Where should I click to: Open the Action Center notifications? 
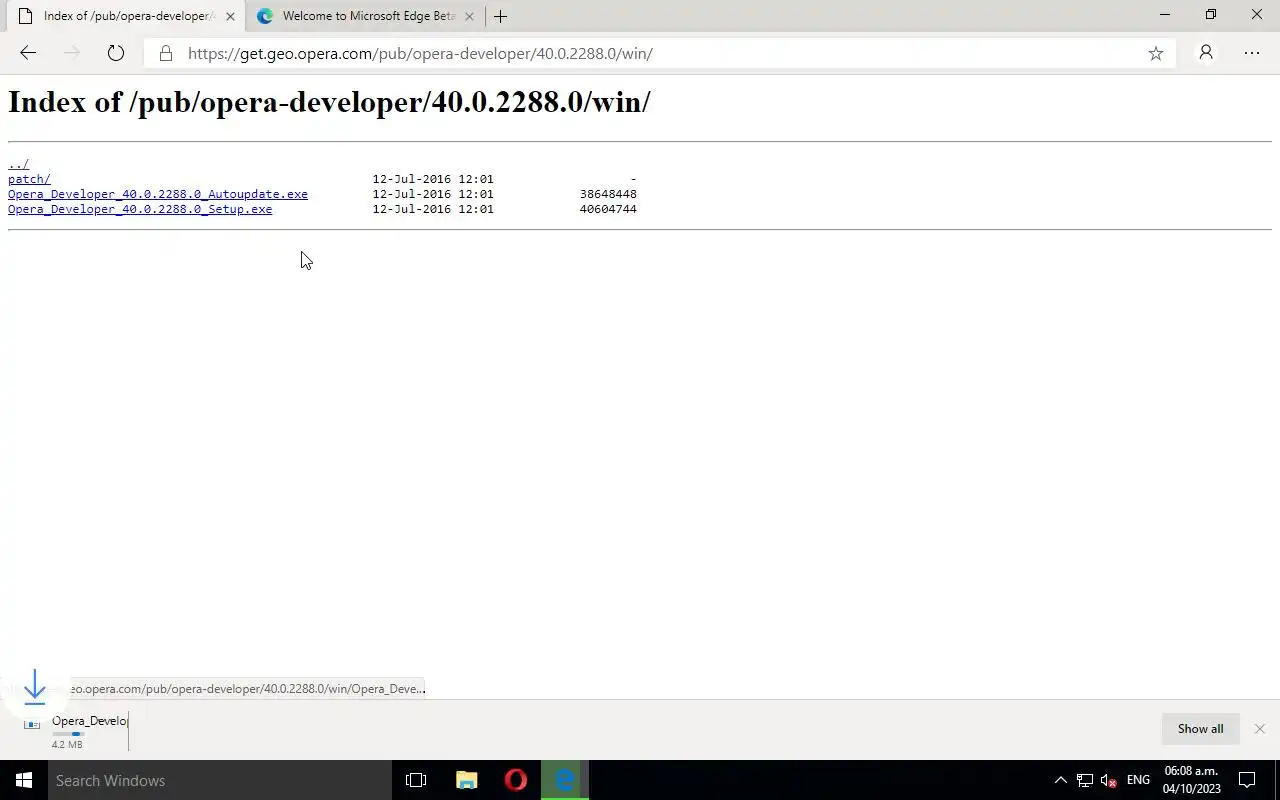[x=1247, y=780]
